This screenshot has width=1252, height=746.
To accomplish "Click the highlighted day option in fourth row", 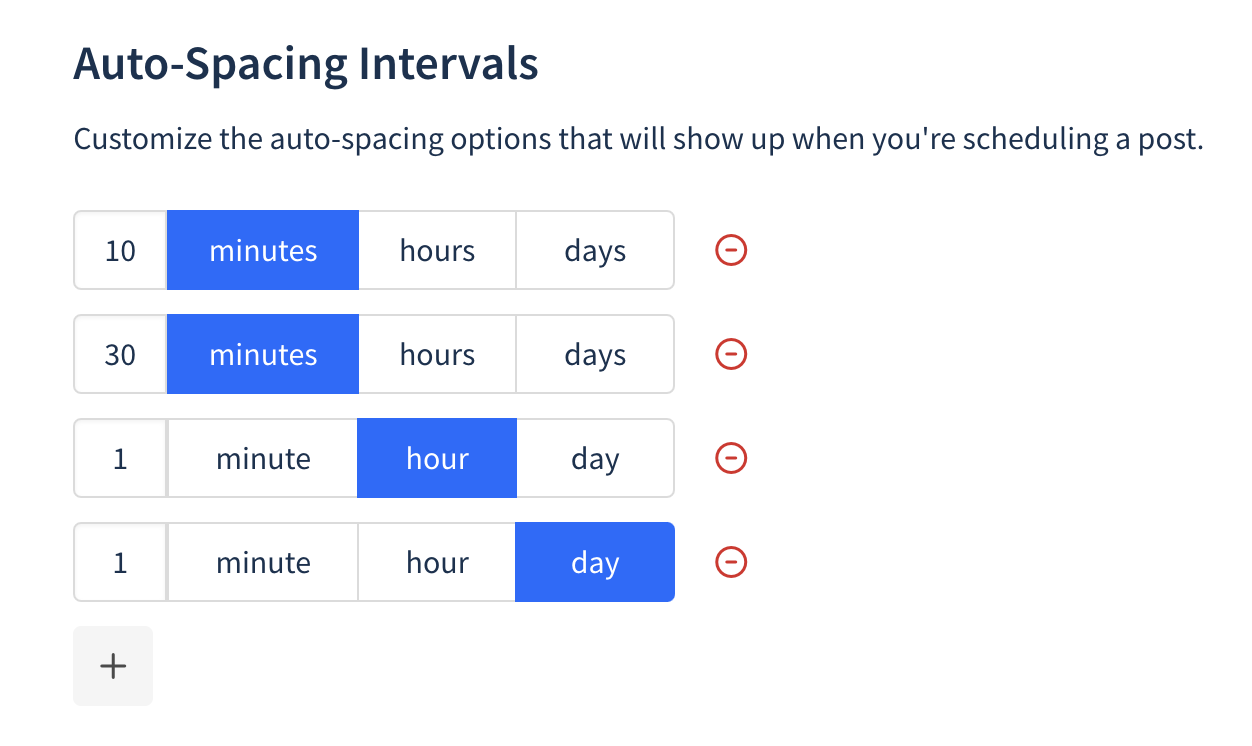I will [595, 562].
